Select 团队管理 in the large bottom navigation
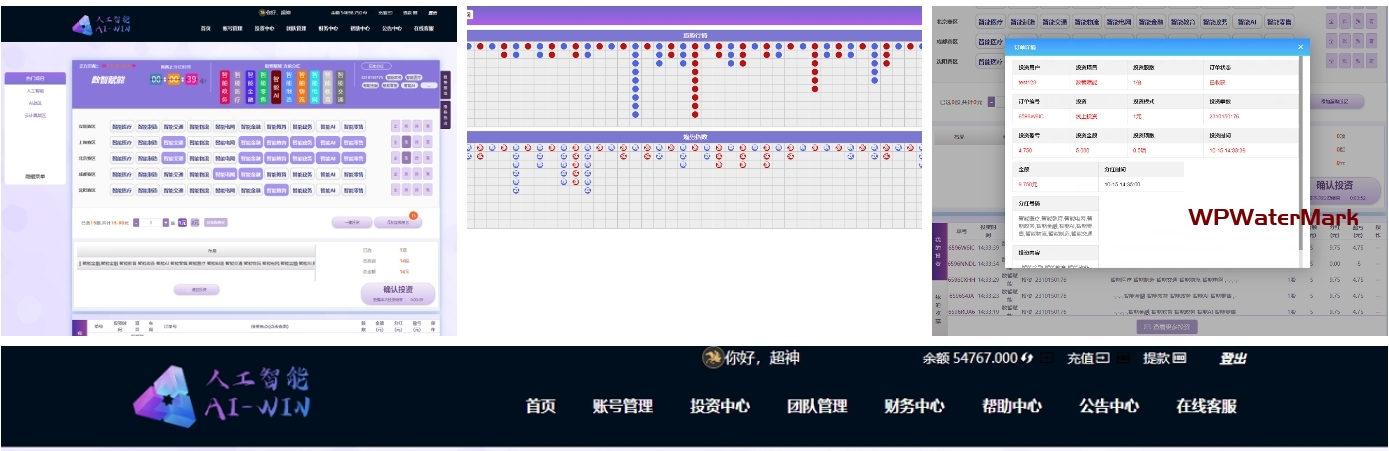The height and width of the screenshot is (451, 1389). (817, 406)
